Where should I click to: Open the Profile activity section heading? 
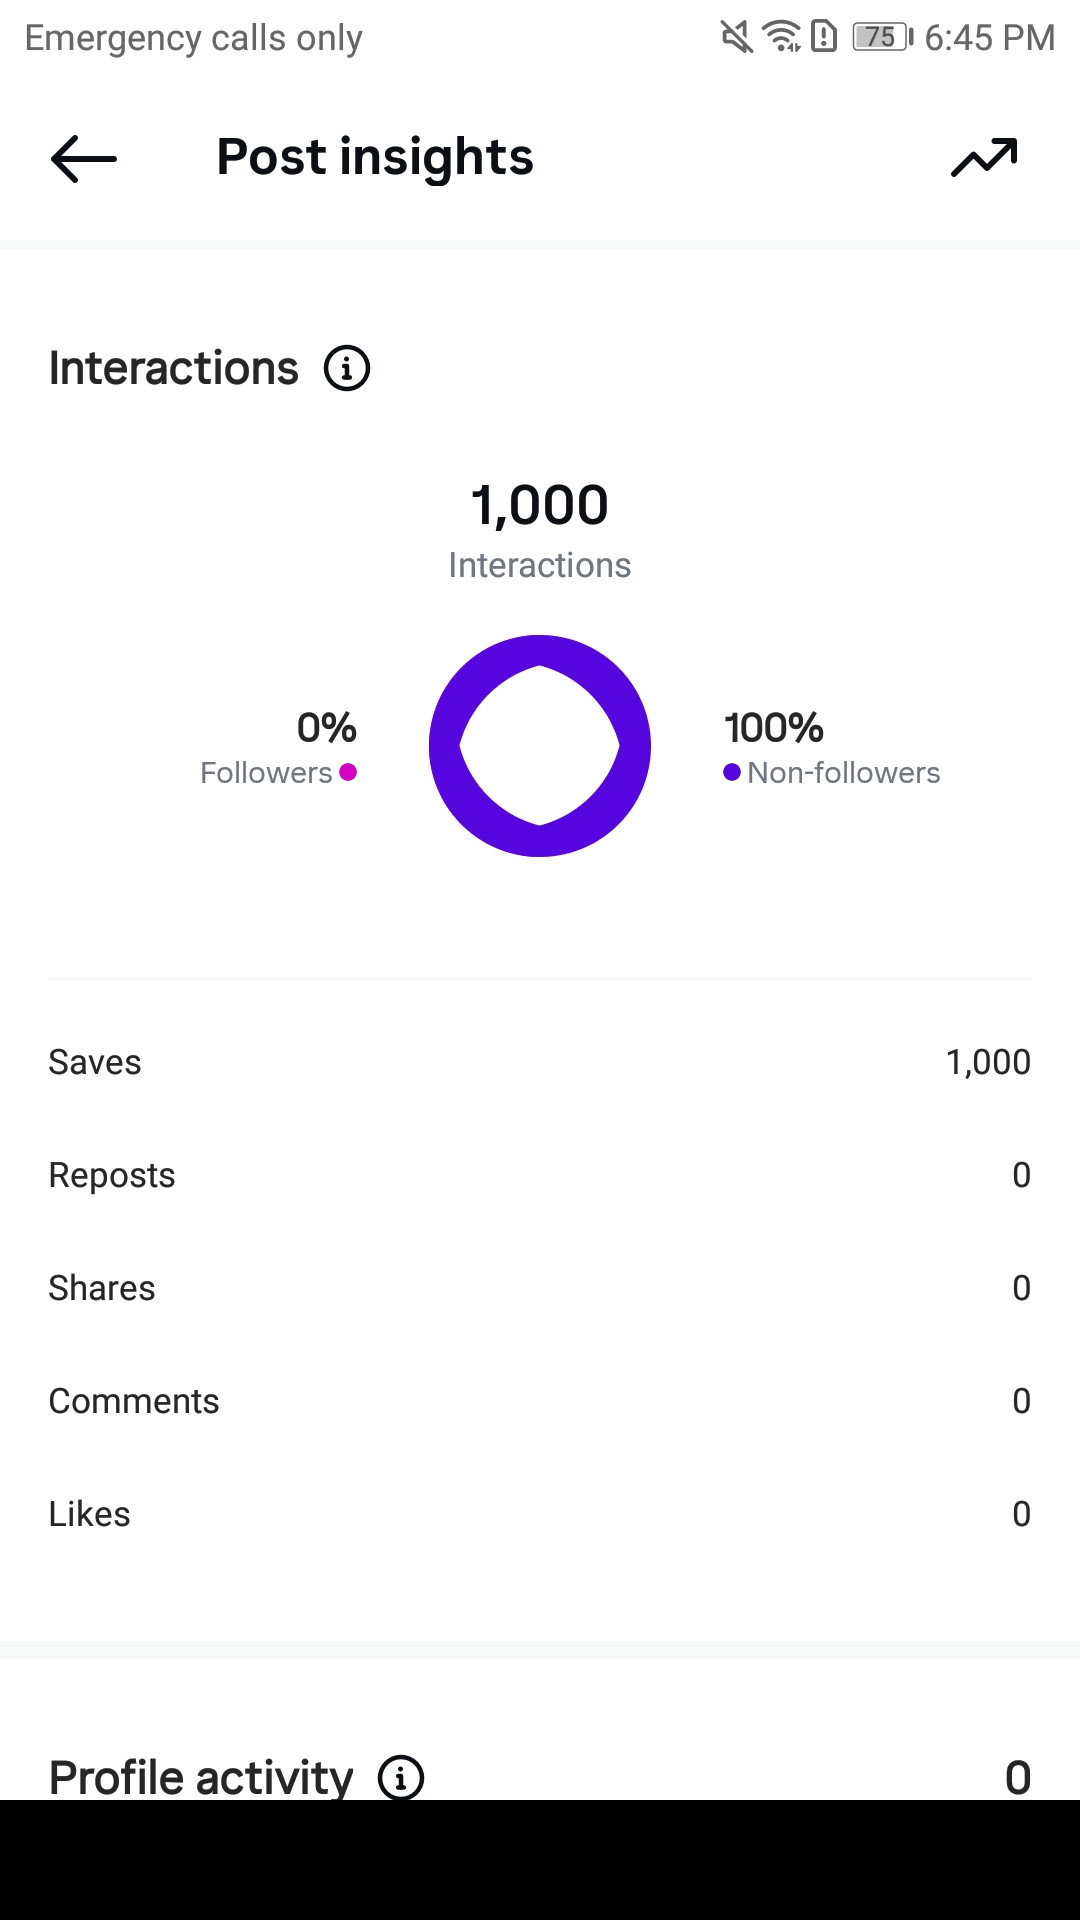pyautogui.click(x=201, y=1777)
